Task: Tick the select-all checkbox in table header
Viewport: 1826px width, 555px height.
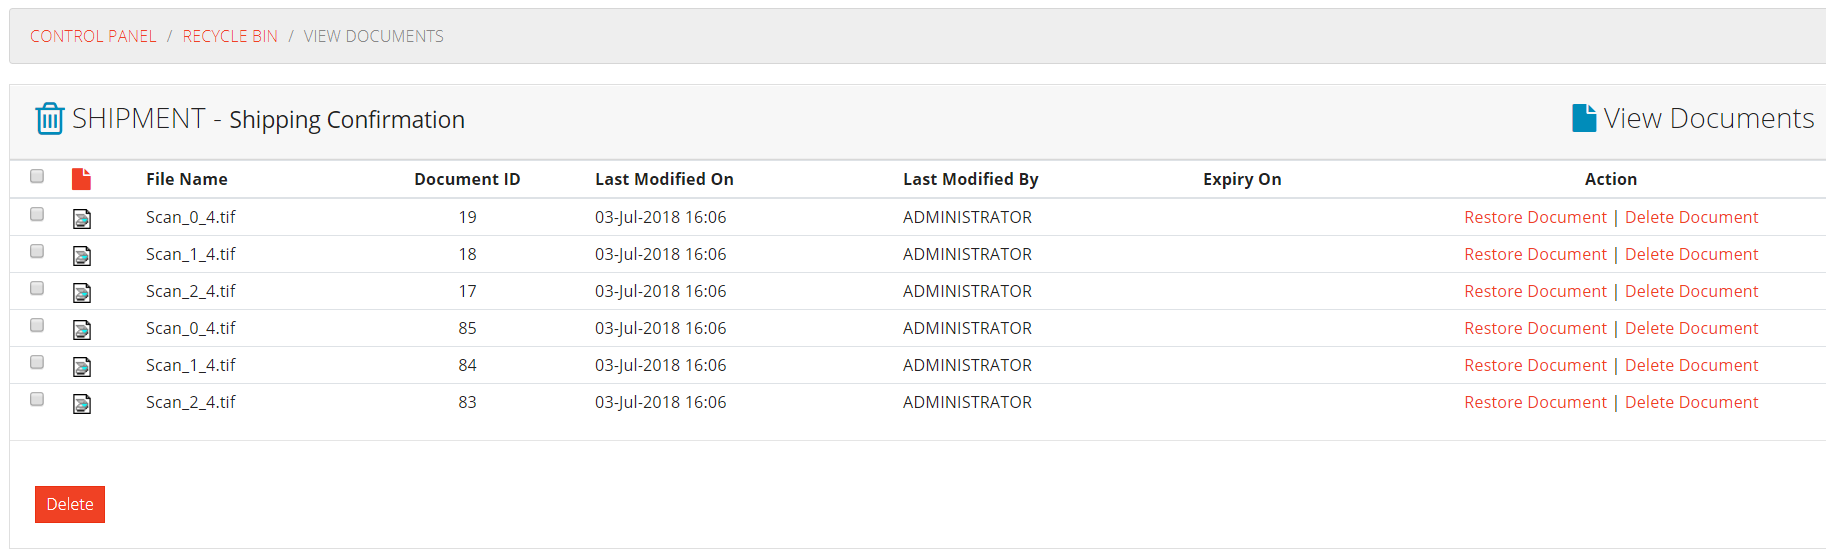Action: (x=37, y=176)
